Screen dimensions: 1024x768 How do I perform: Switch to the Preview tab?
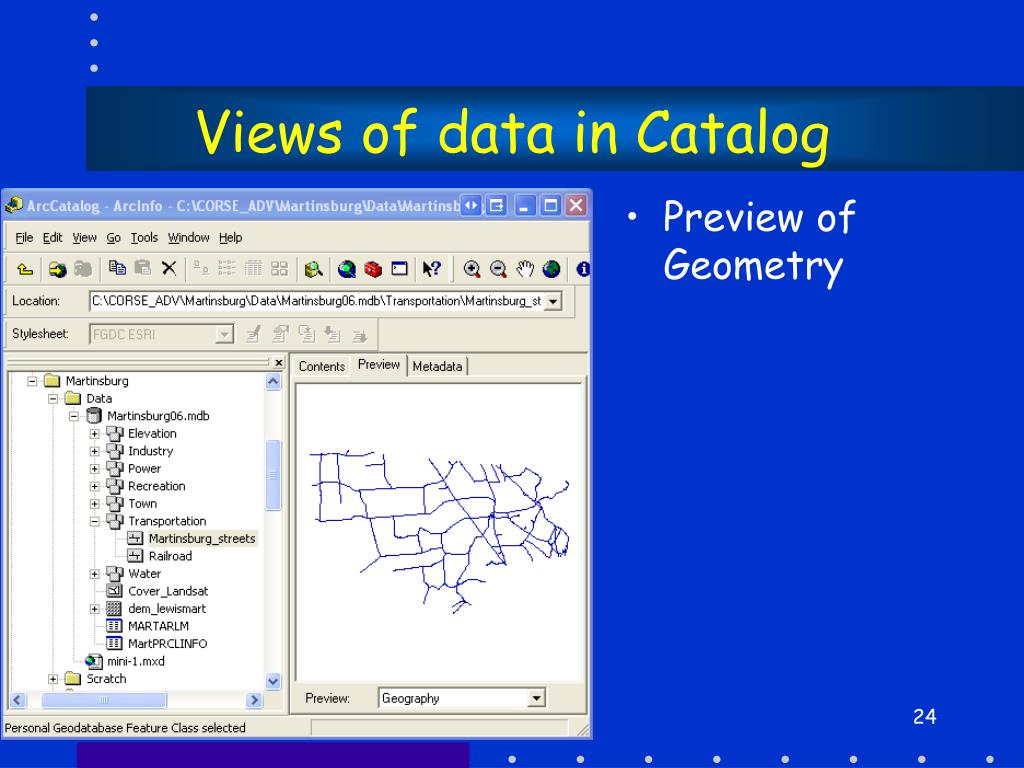coord(379,364)
